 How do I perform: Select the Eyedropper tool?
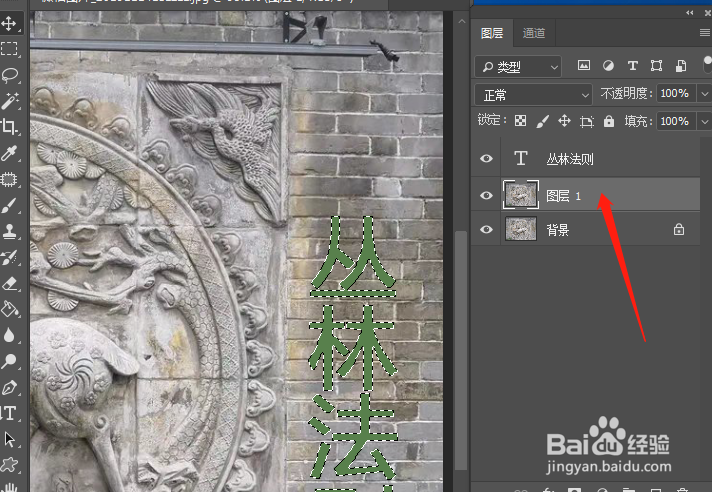point(9,153)
